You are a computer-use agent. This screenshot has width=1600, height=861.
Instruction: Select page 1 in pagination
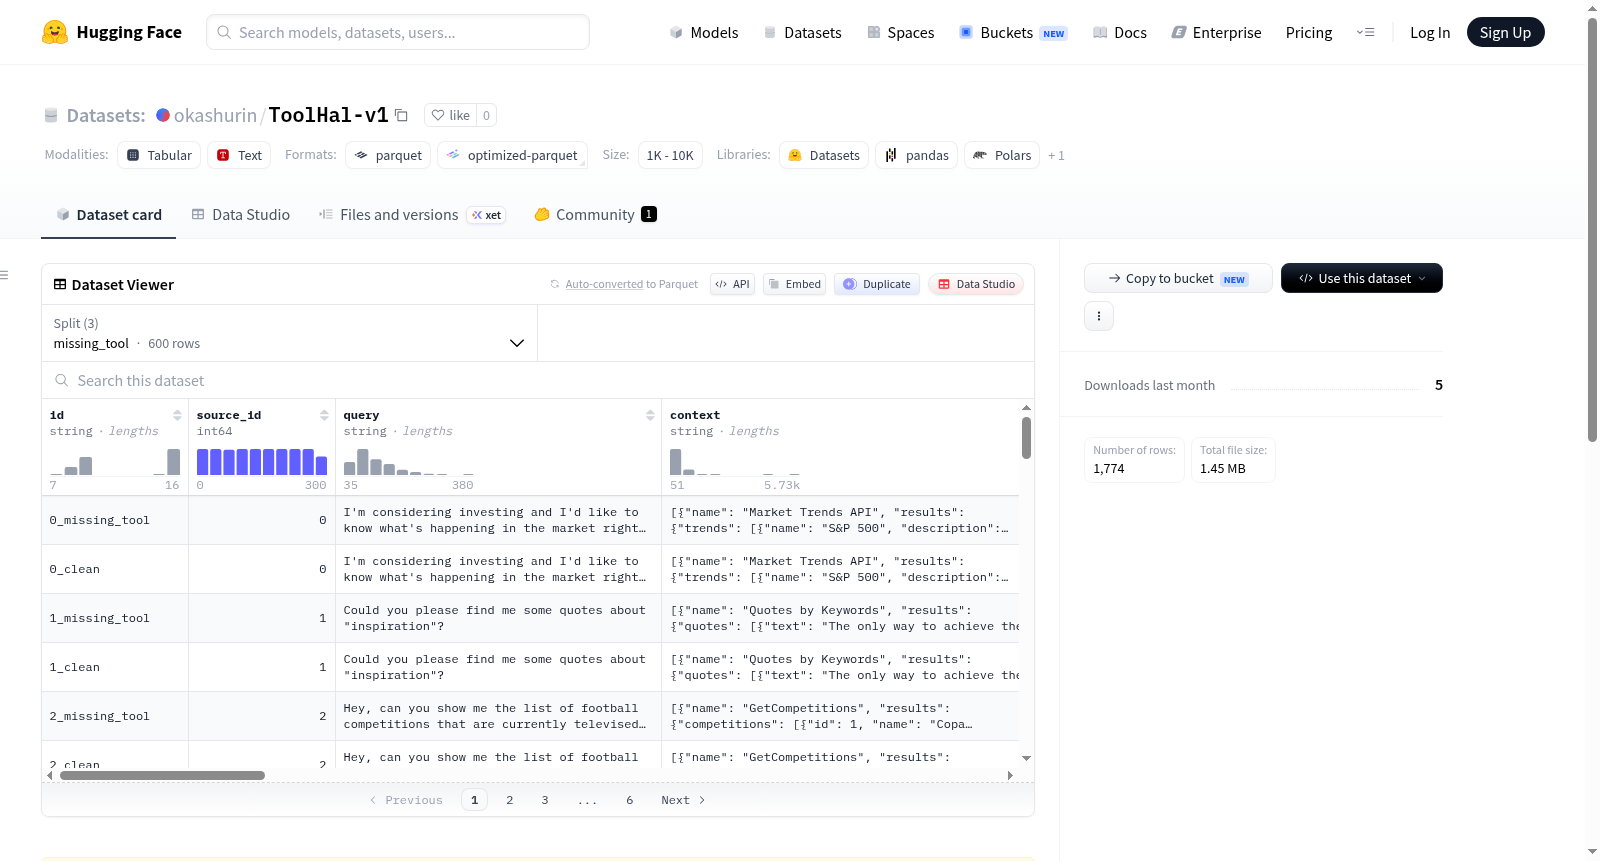pos(475,800)
